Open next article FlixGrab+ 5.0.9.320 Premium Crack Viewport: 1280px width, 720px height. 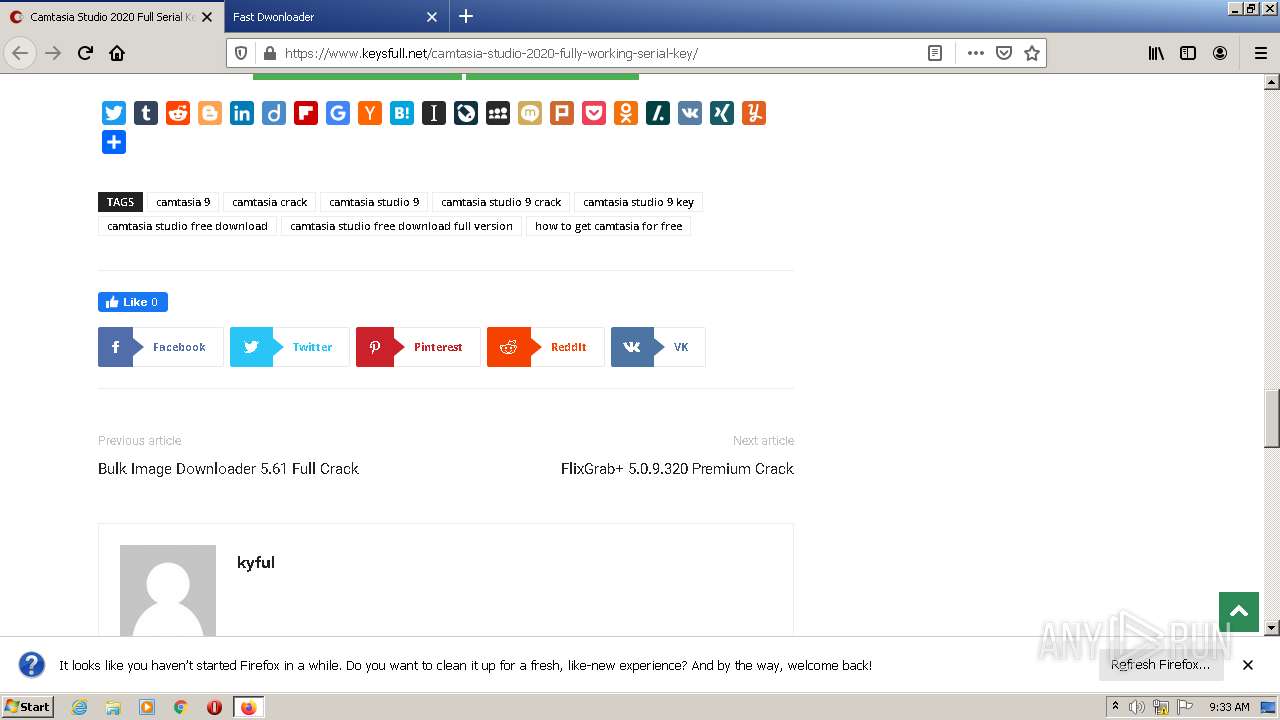(x=677, y=469)
